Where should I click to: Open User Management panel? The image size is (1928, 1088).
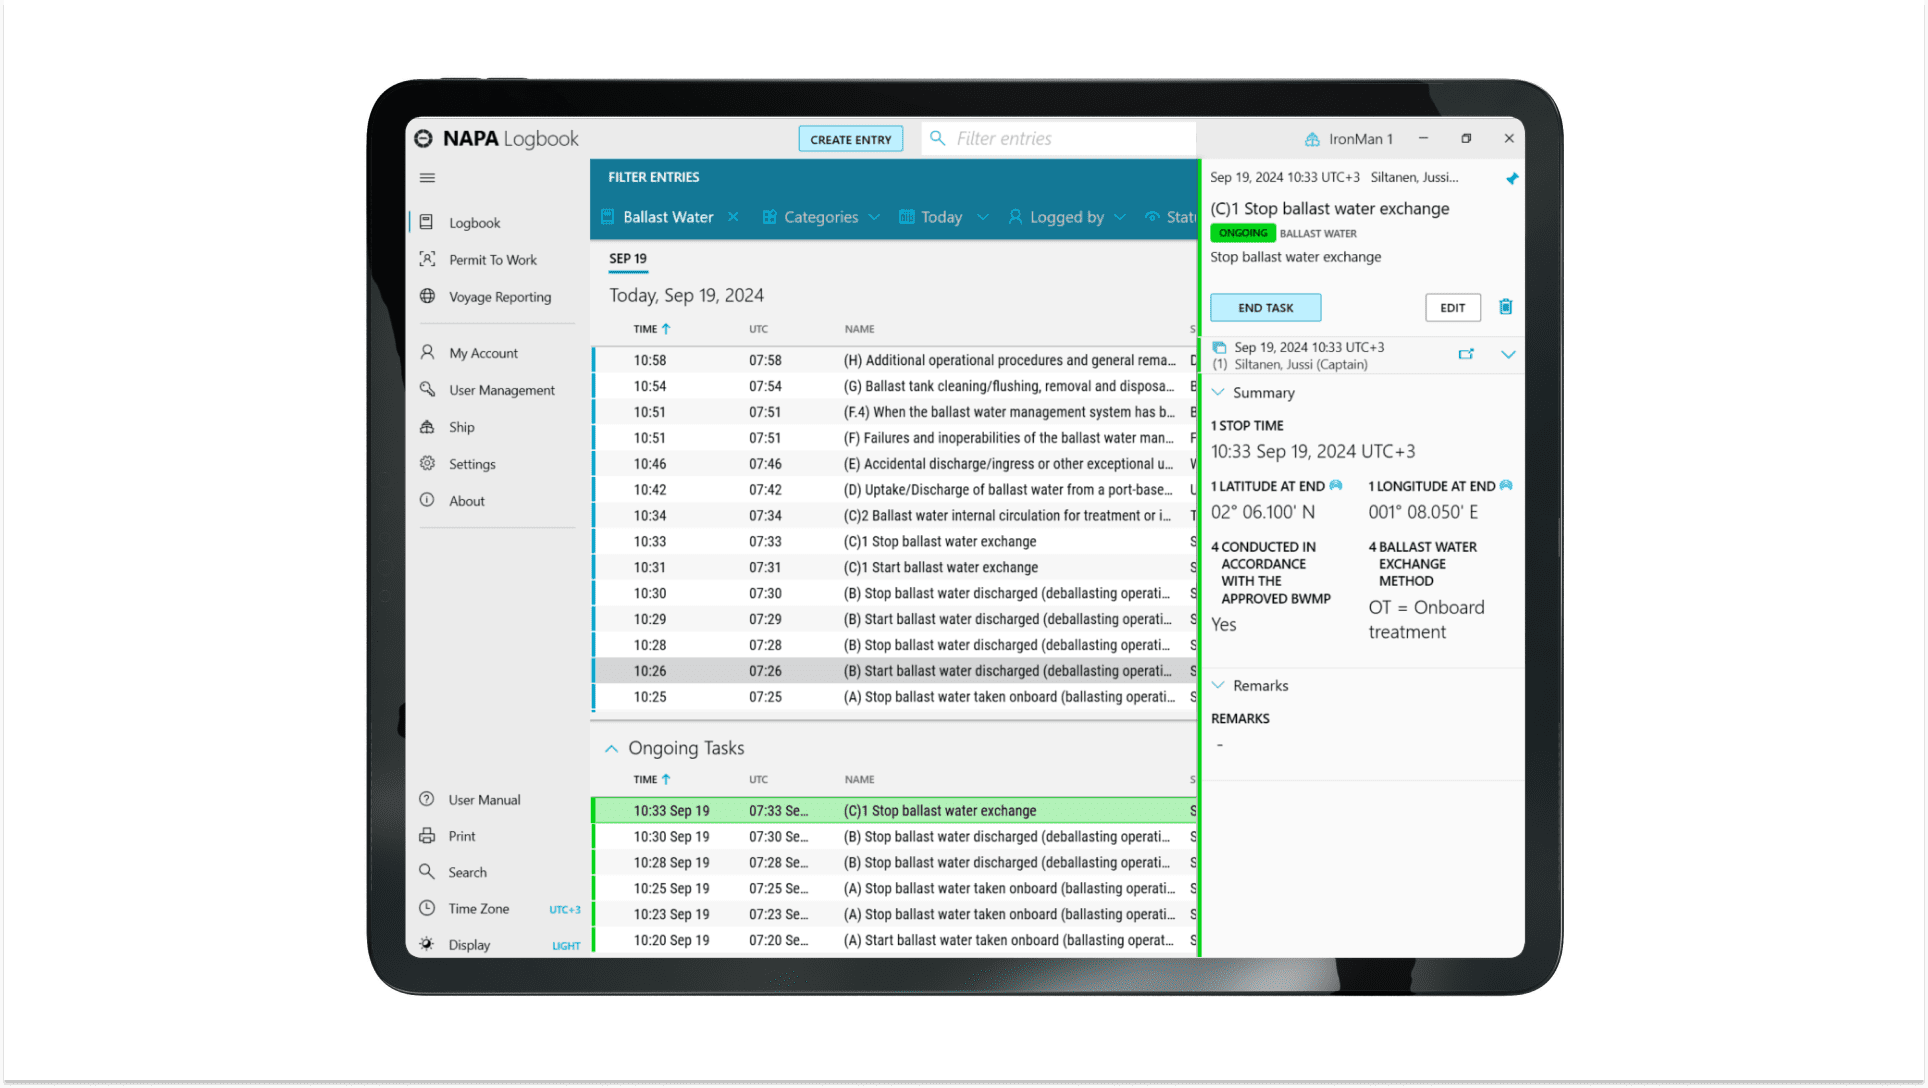[502, 389]
